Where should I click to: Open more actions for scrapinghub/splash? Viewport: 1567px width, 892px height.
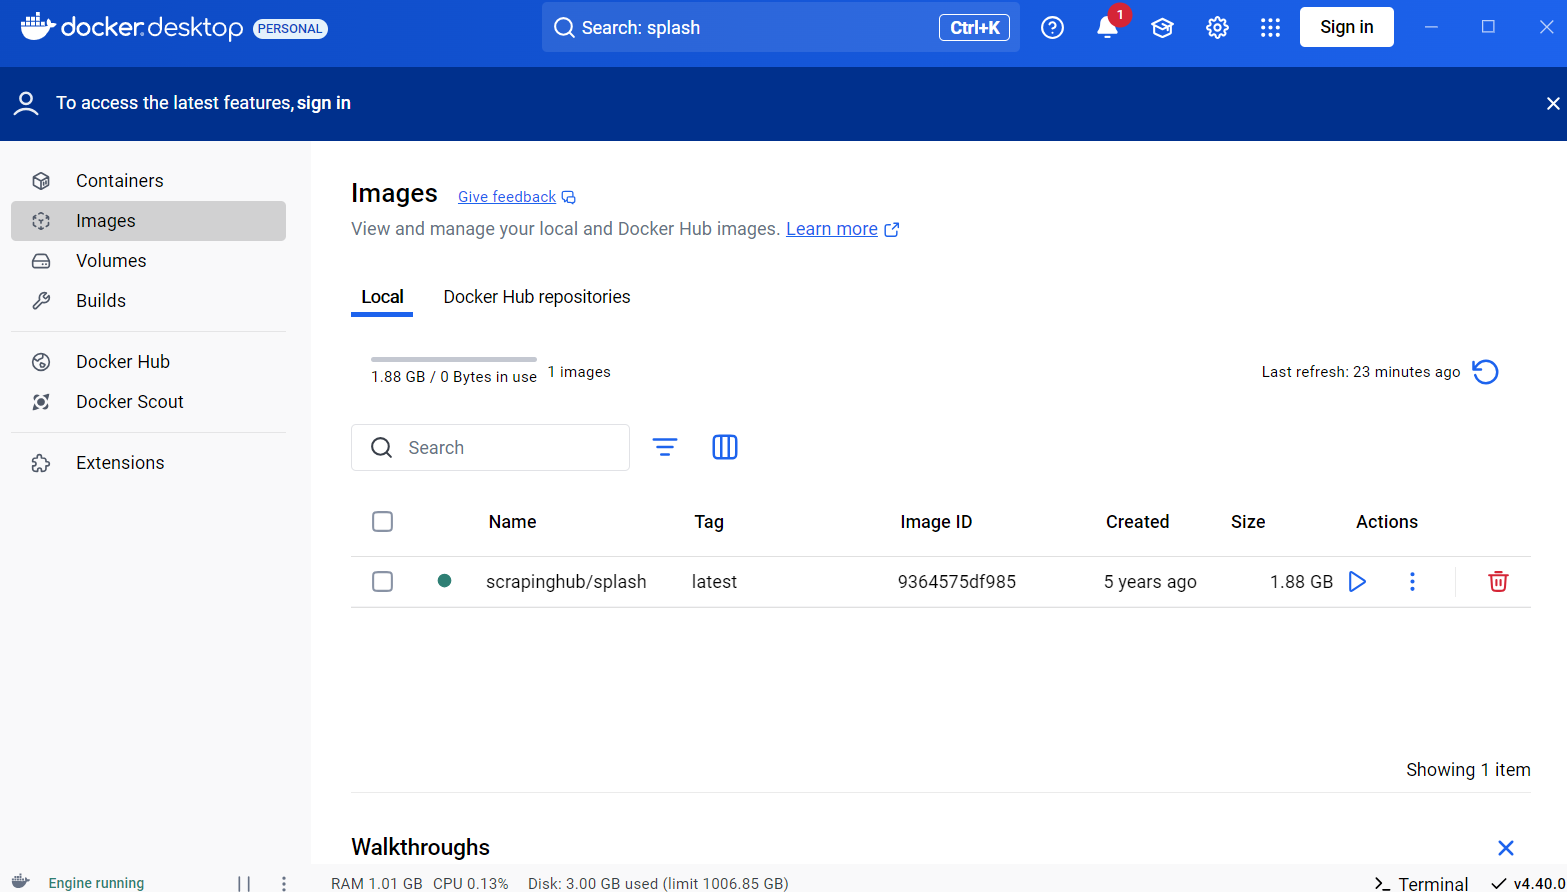[x=1412, y=582]
